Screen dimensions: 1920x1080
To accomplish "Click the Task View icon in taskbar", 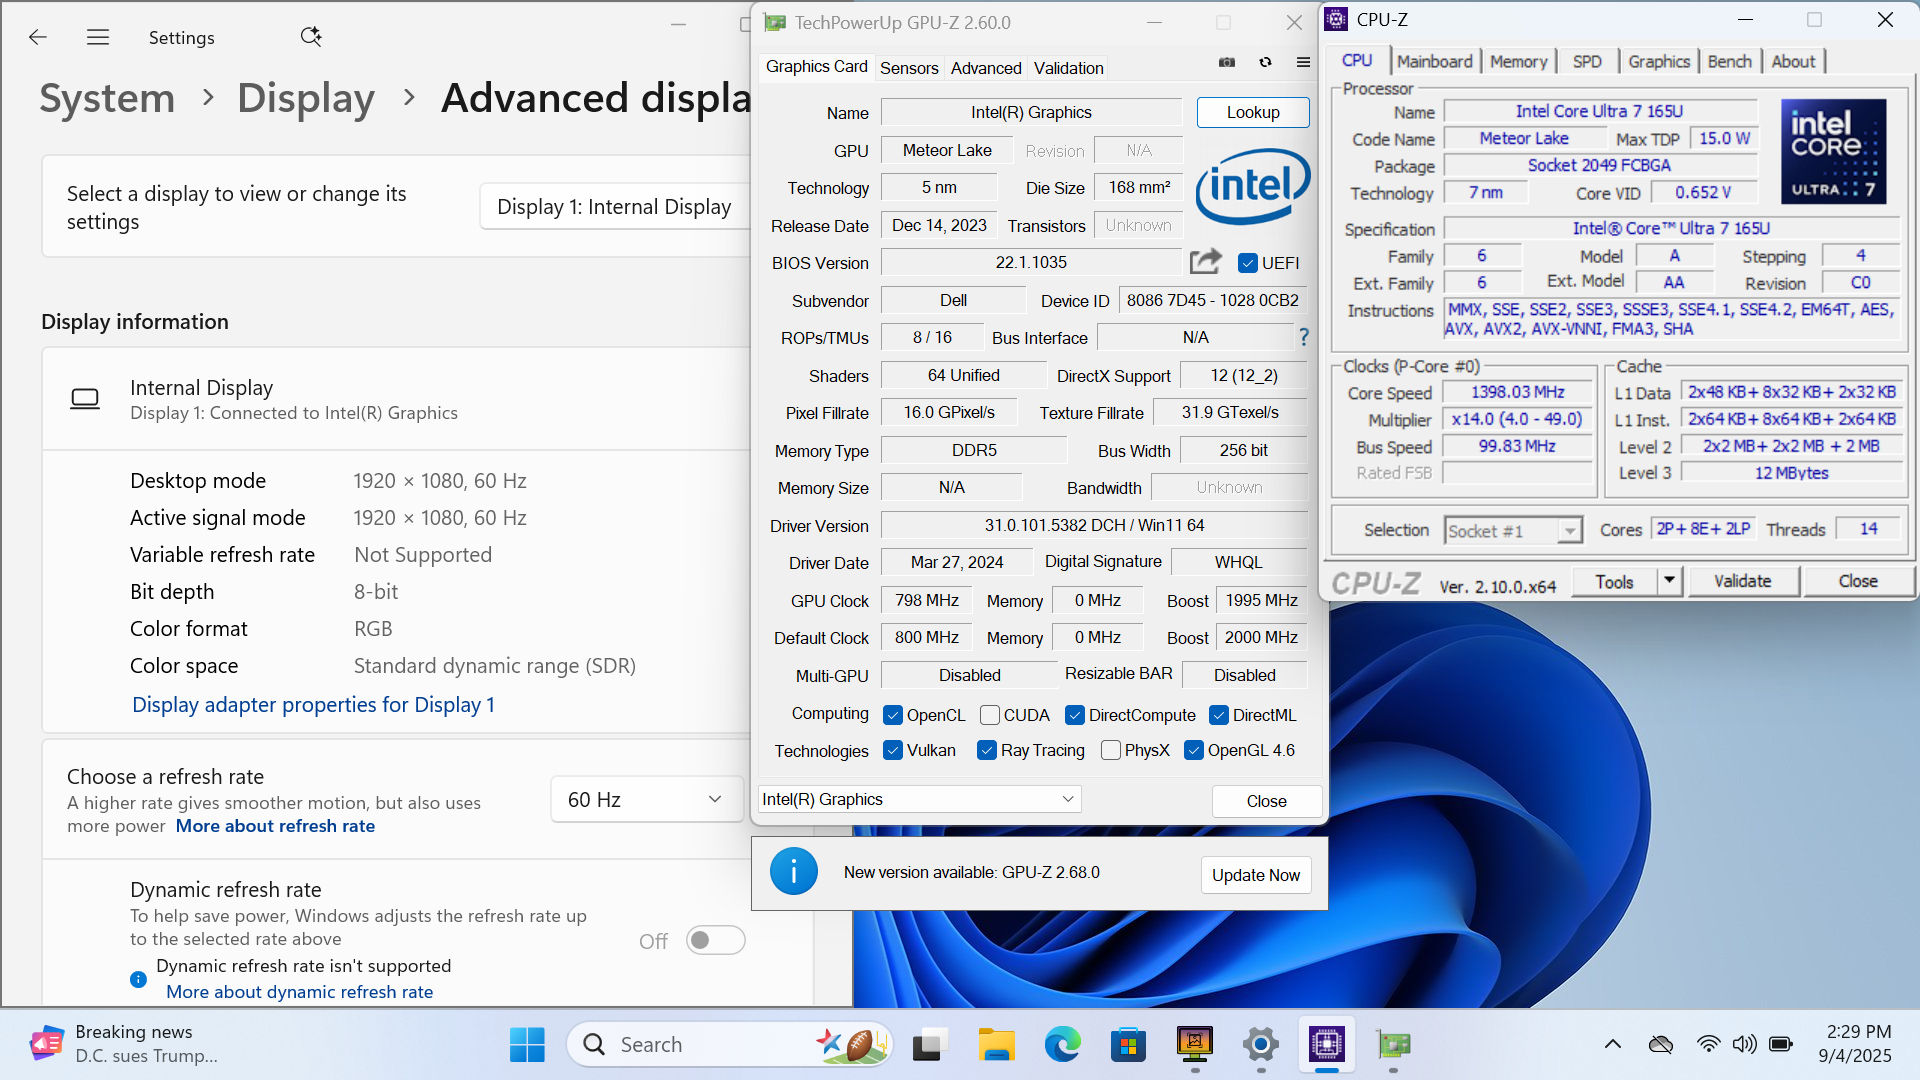I will [929, 1045].
